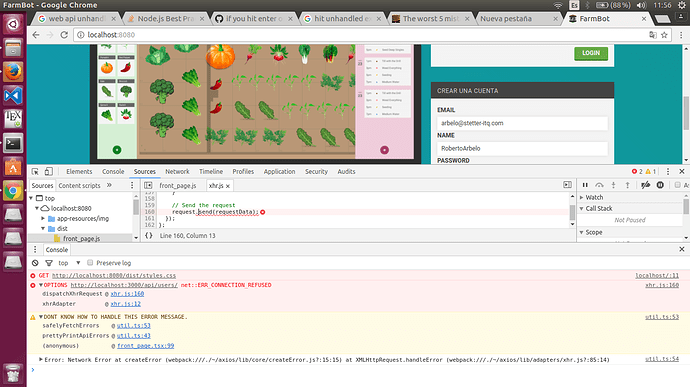Click the EMAIL input field
Screen dimensions: 690x387
click(x=522, y=123)
